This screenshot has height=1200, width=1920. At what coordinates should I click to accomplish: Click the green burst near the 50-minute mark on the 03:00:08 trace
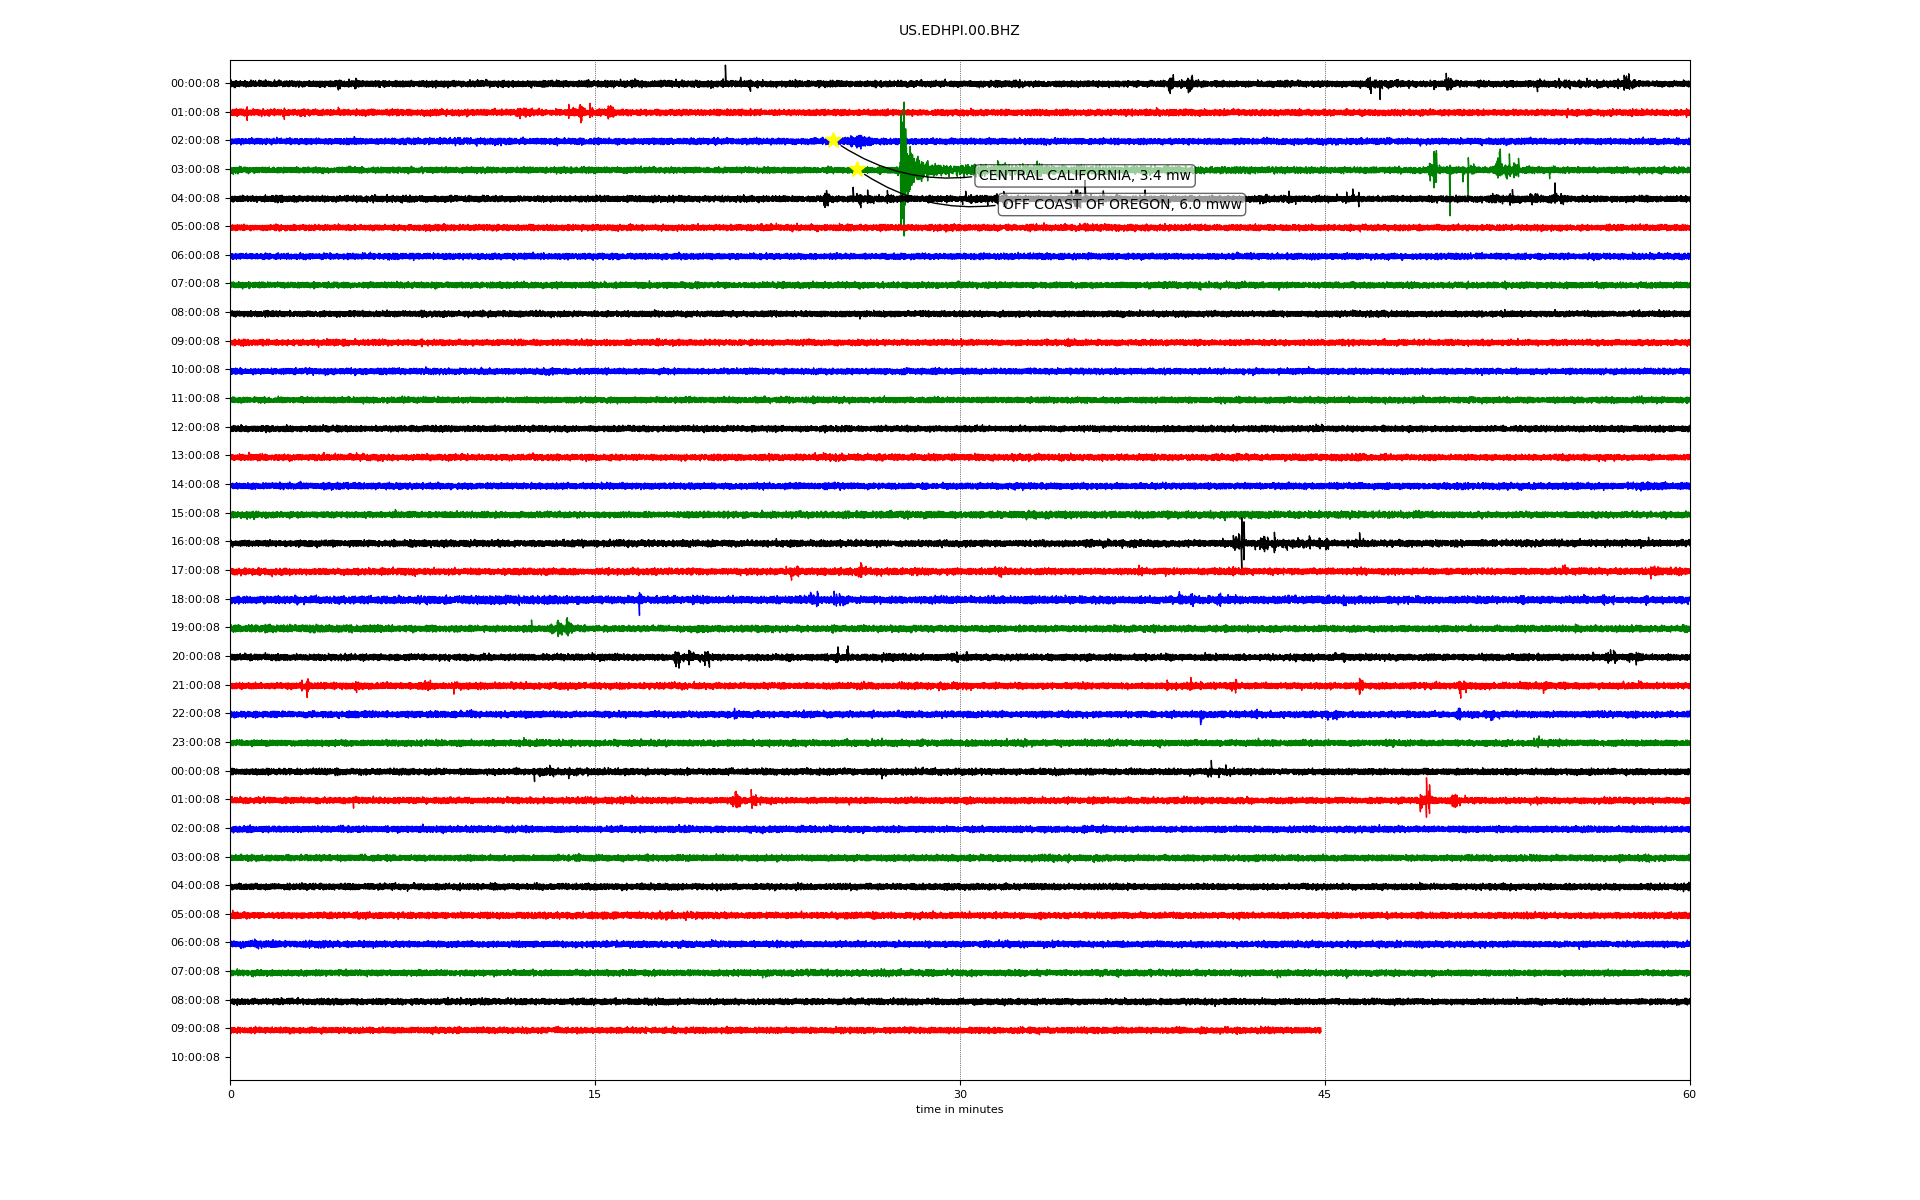[x=1436, y=170]
